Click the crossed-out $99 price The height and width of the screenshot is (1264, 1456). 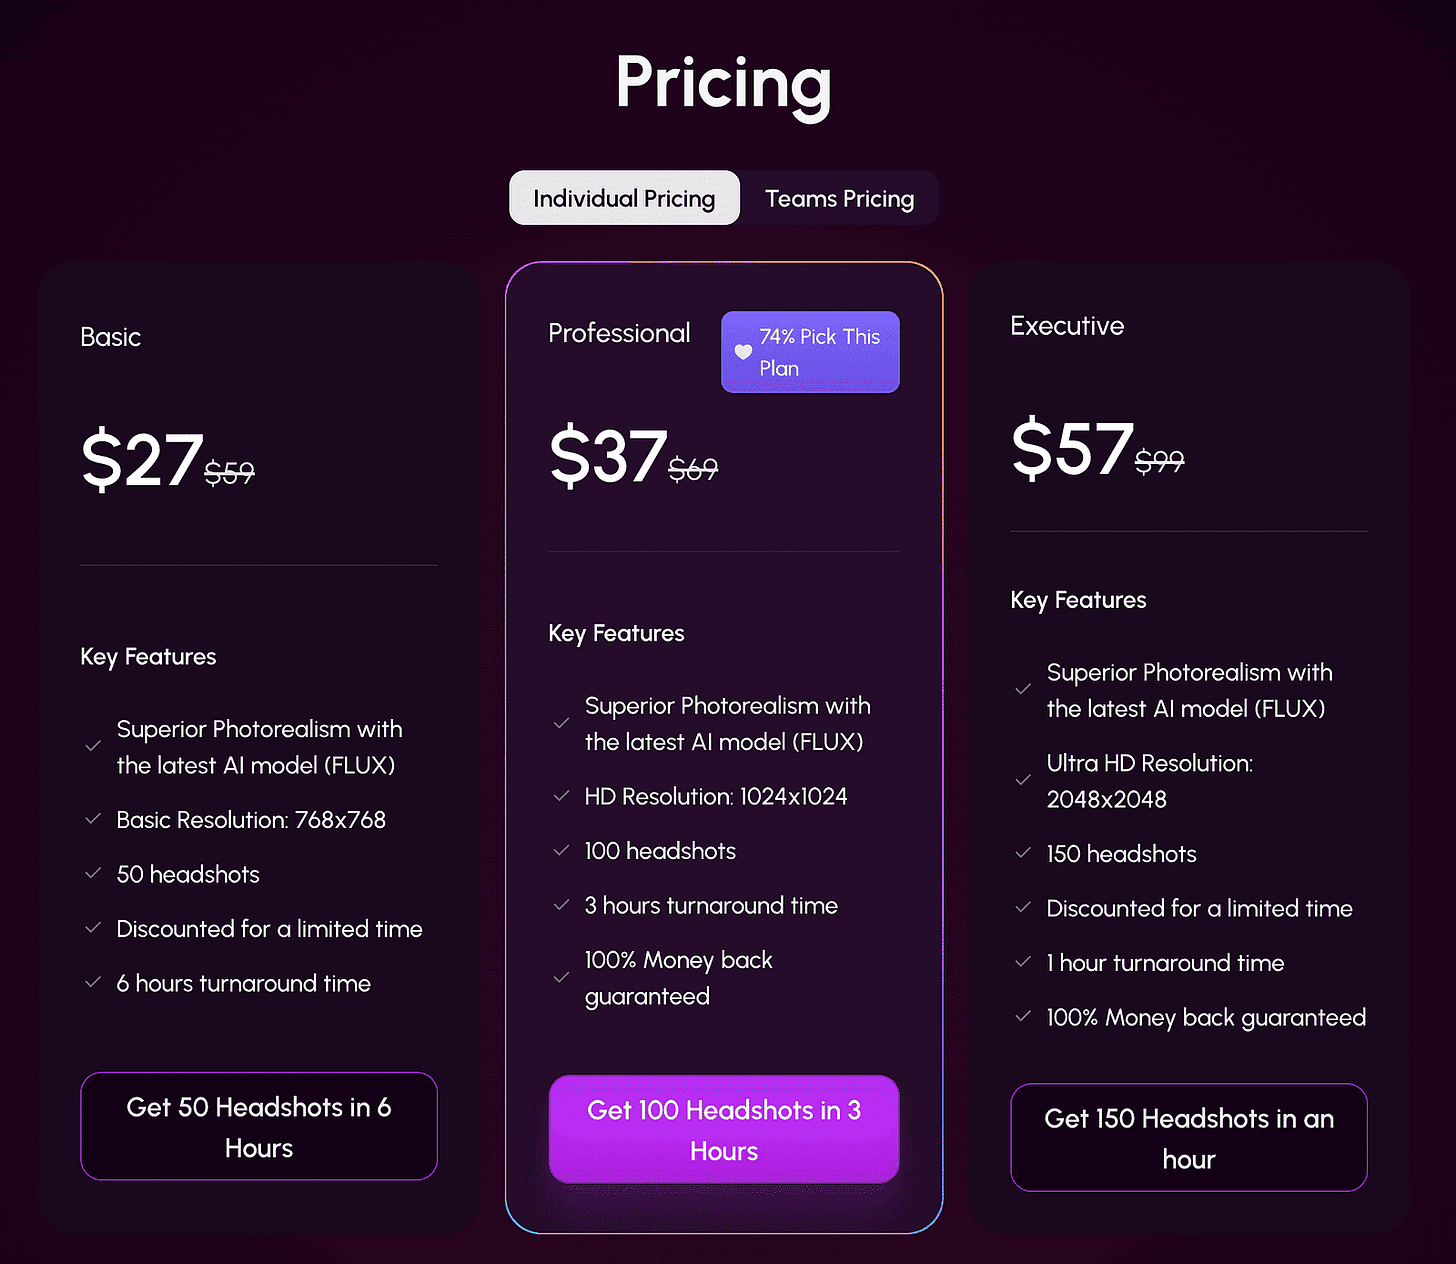[x=1159, y=461]
